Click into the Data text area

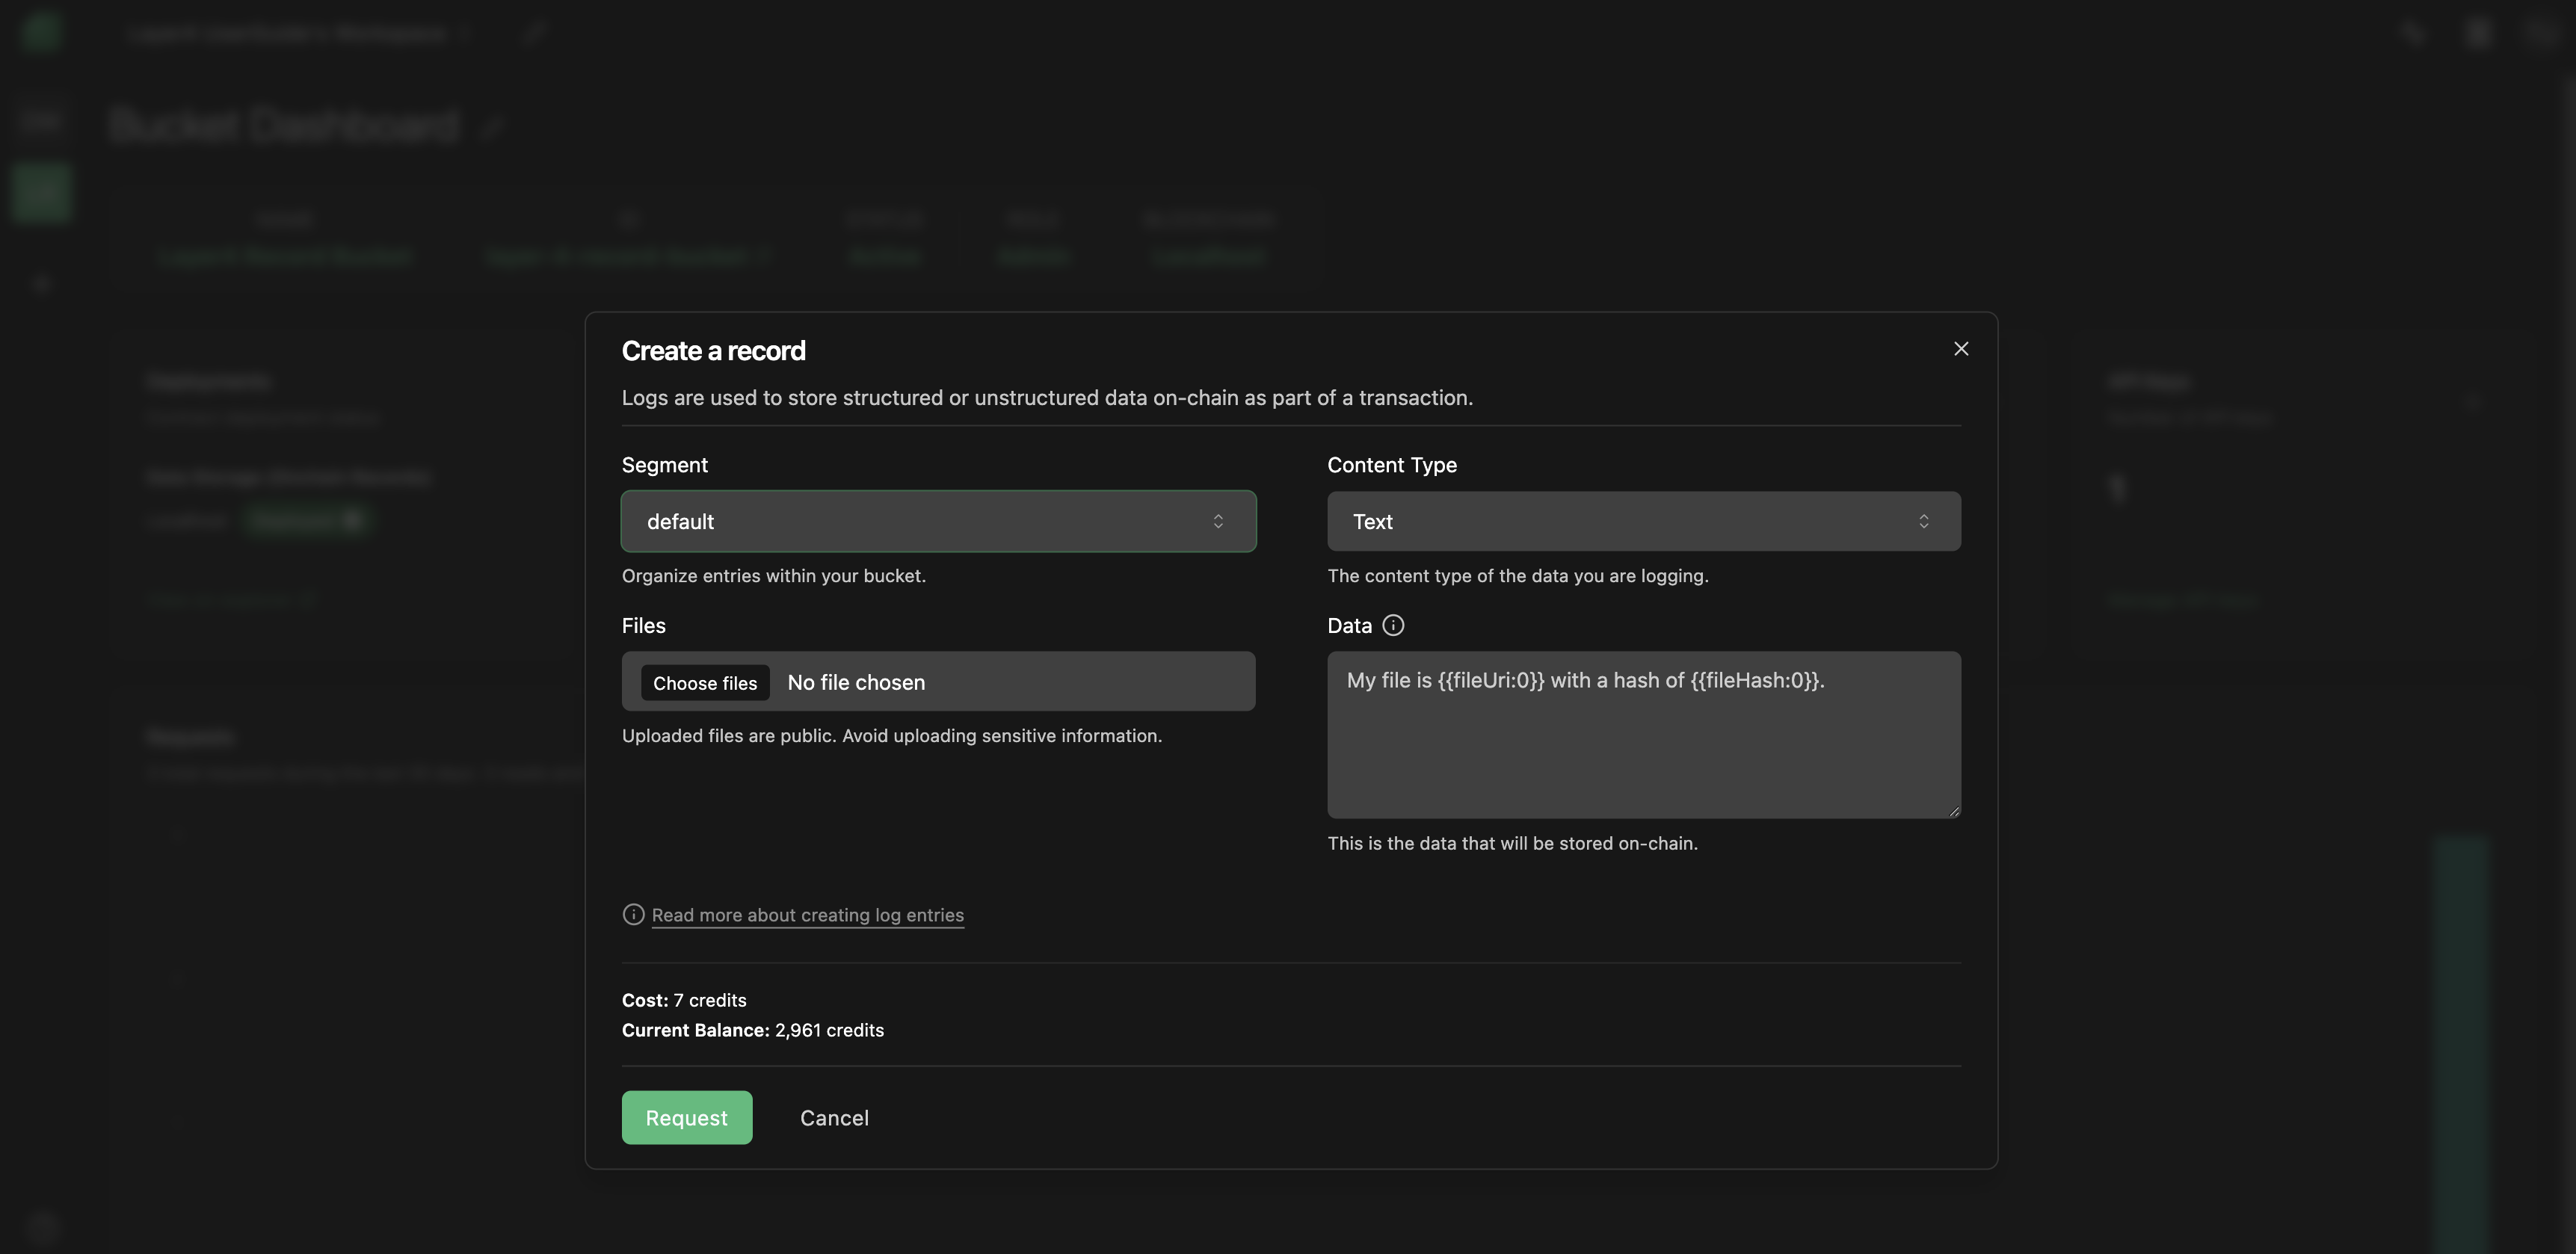pos(1643,735)
